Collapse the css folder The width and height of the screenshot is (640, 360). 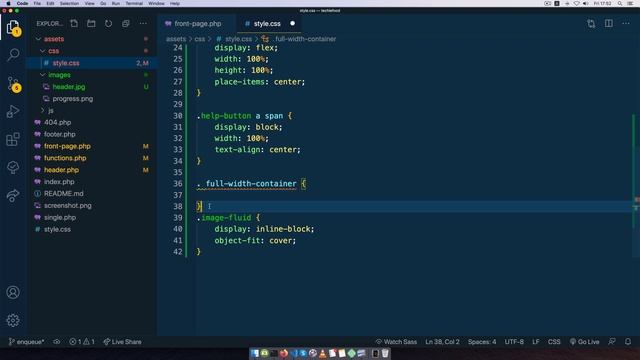point(53,51)
